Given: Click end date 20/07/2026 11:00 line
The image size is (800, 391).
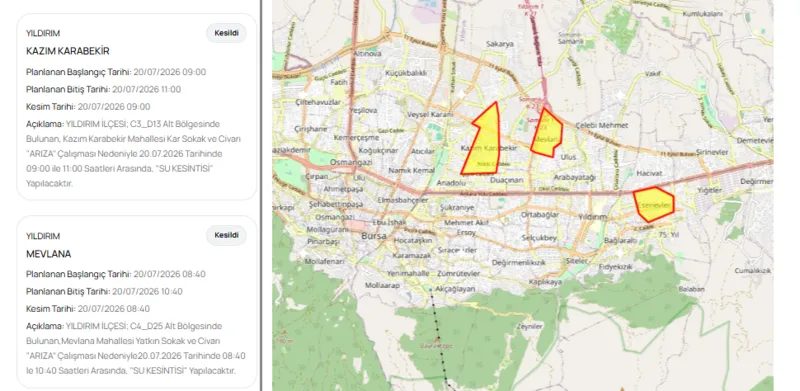Looking at the screenshot, I should (104, 89).
